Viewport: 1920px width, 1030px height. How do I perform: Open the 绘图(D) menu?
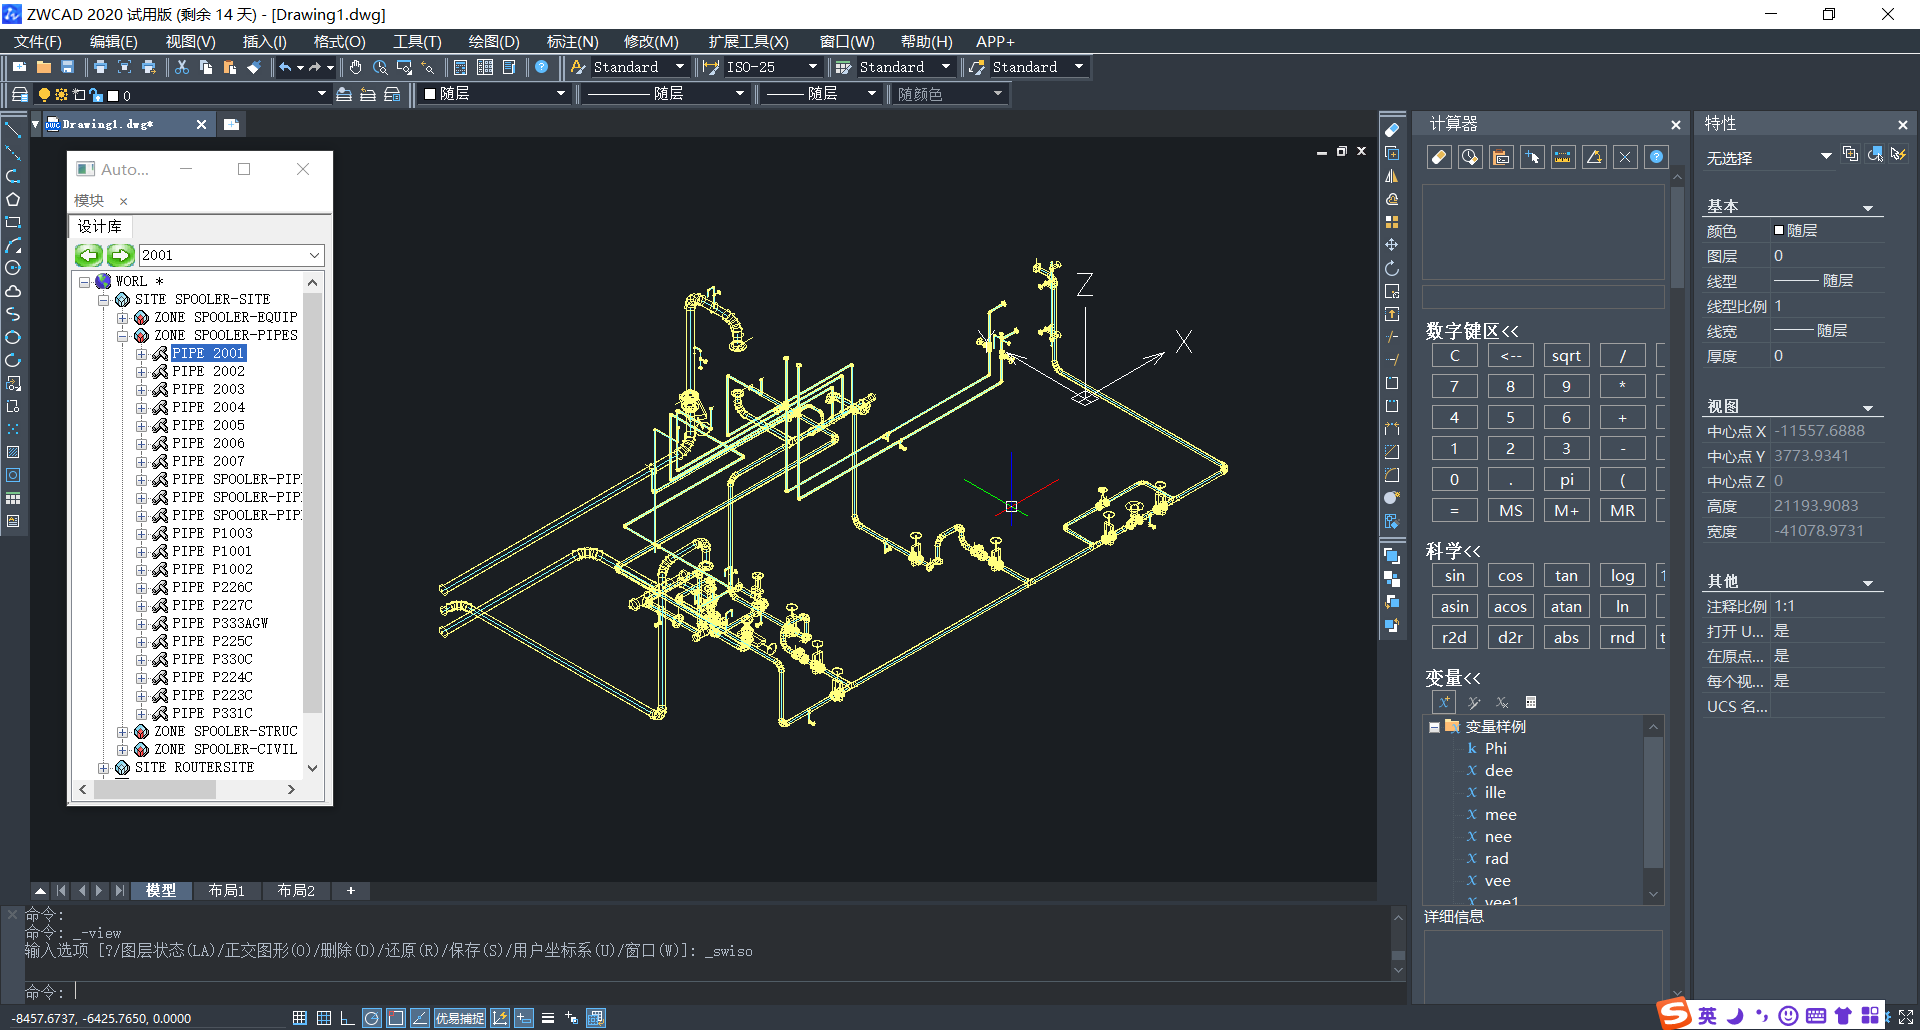tap(493, 41)
